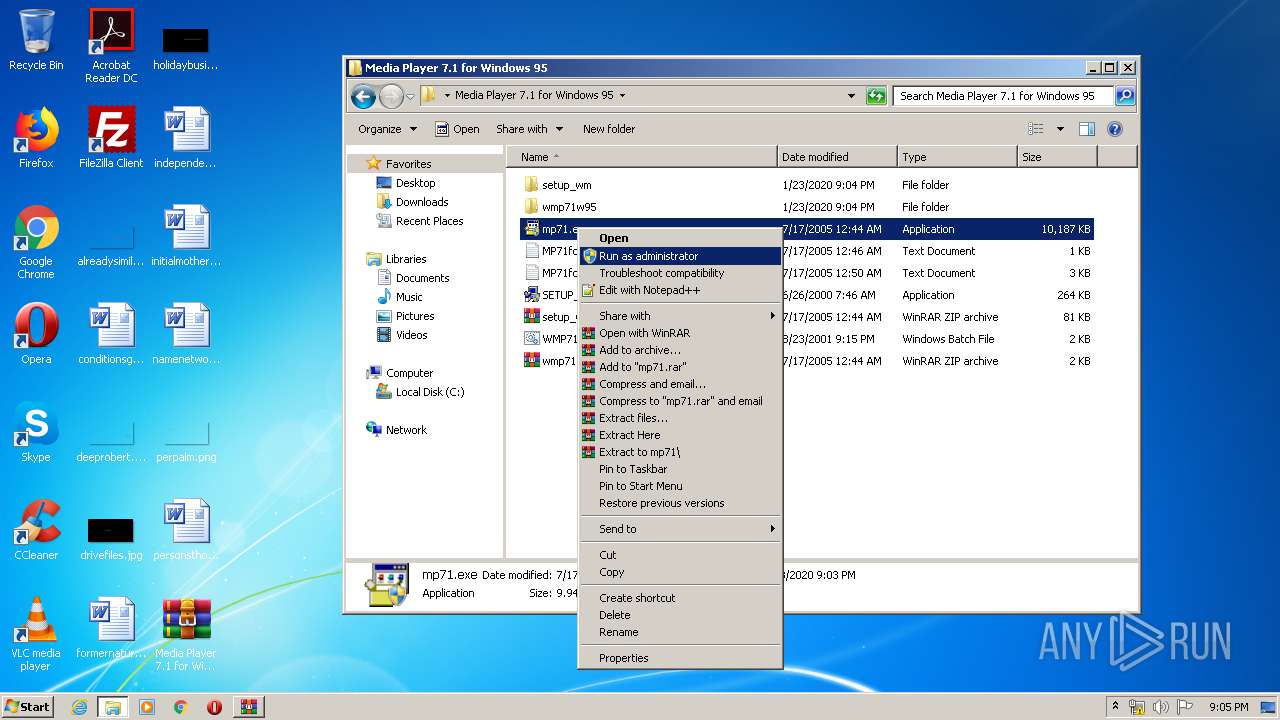
Task: Launch Acrobat Reader DC from desktop
Action: tap(111, 46)
